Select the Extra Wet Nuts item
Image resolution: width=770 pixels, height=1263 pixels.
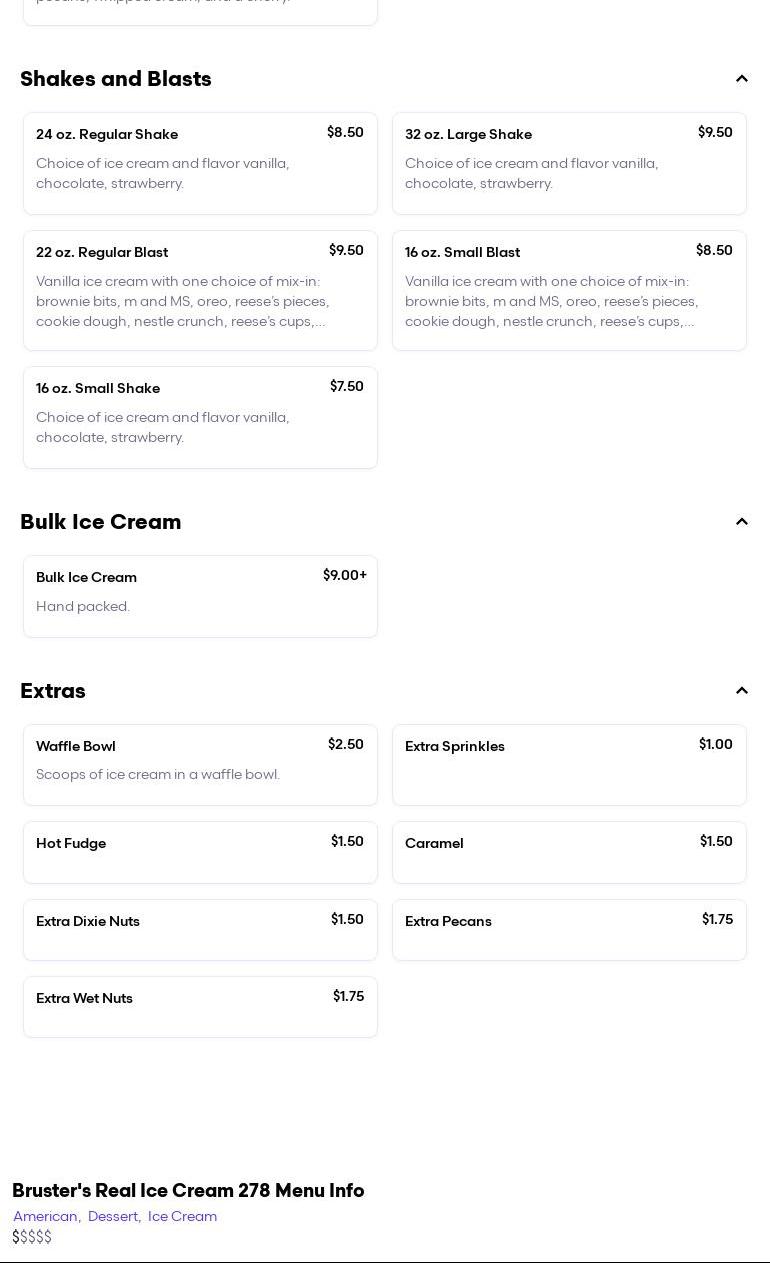point(200,1007)
